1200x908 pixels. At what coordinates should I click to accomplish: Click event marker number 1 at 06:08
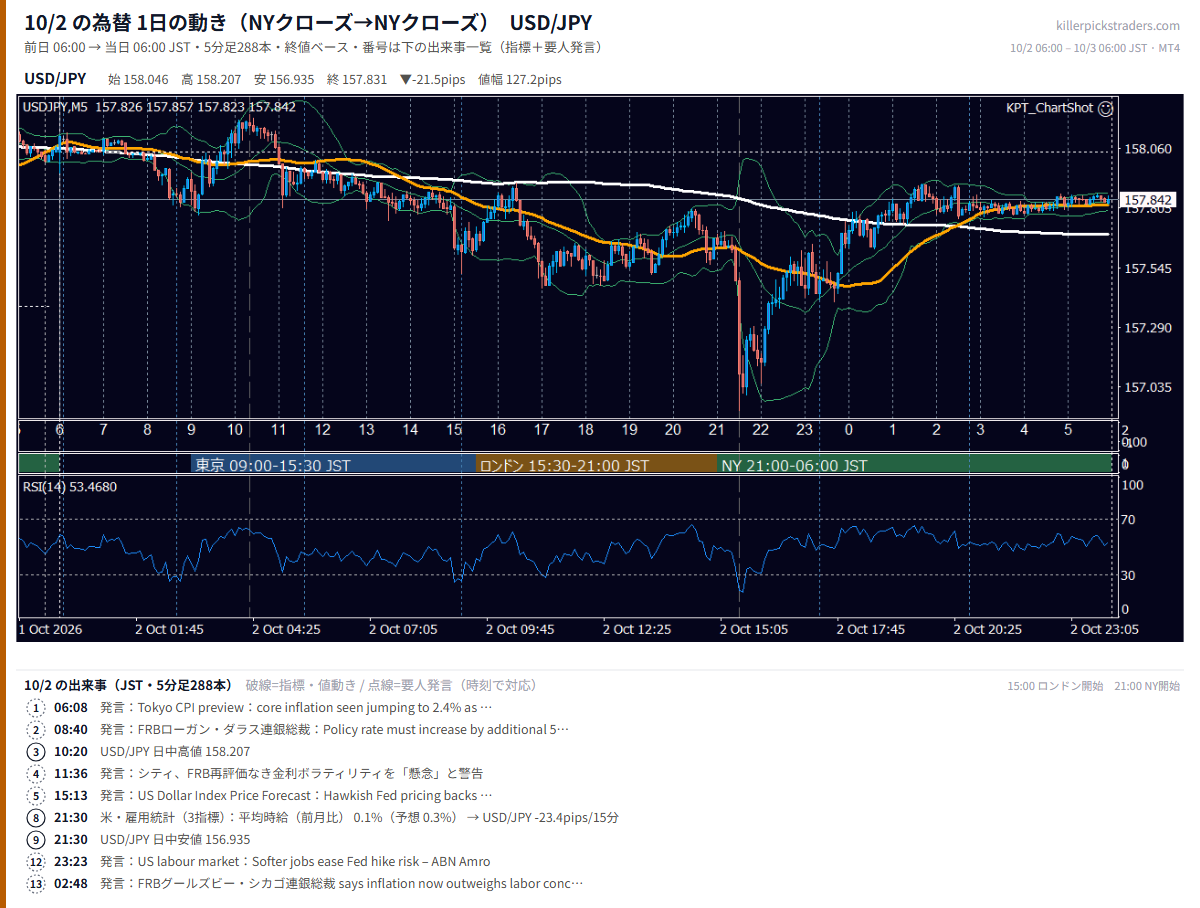pos(37,707)
